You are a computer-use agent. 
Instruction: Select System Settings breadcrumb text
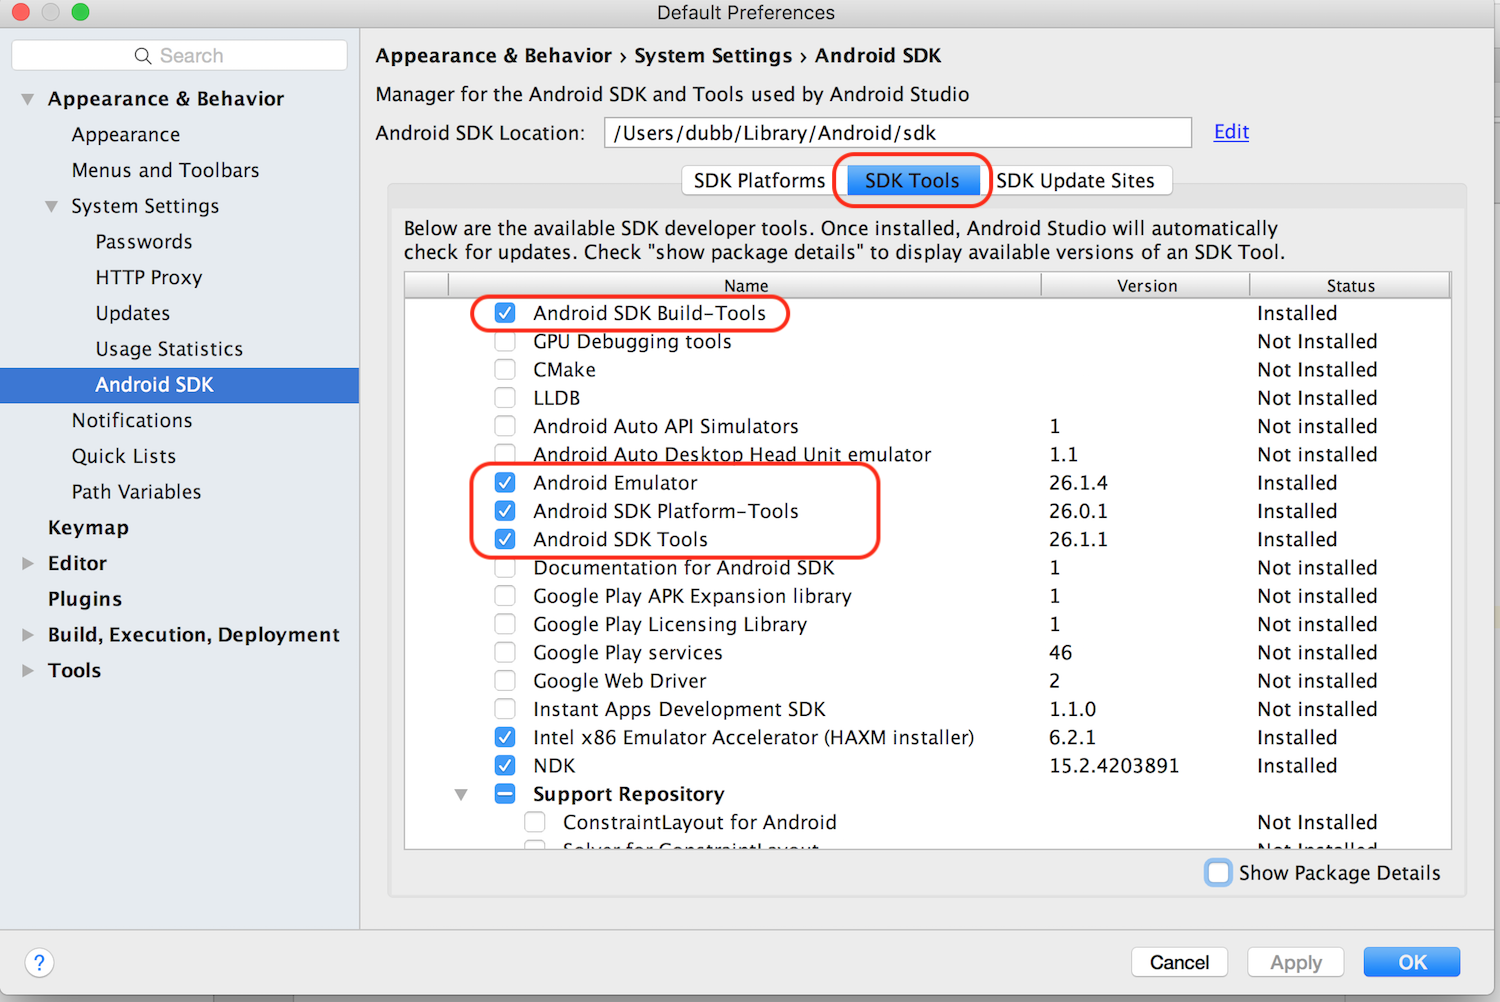(x=713, y=56)
